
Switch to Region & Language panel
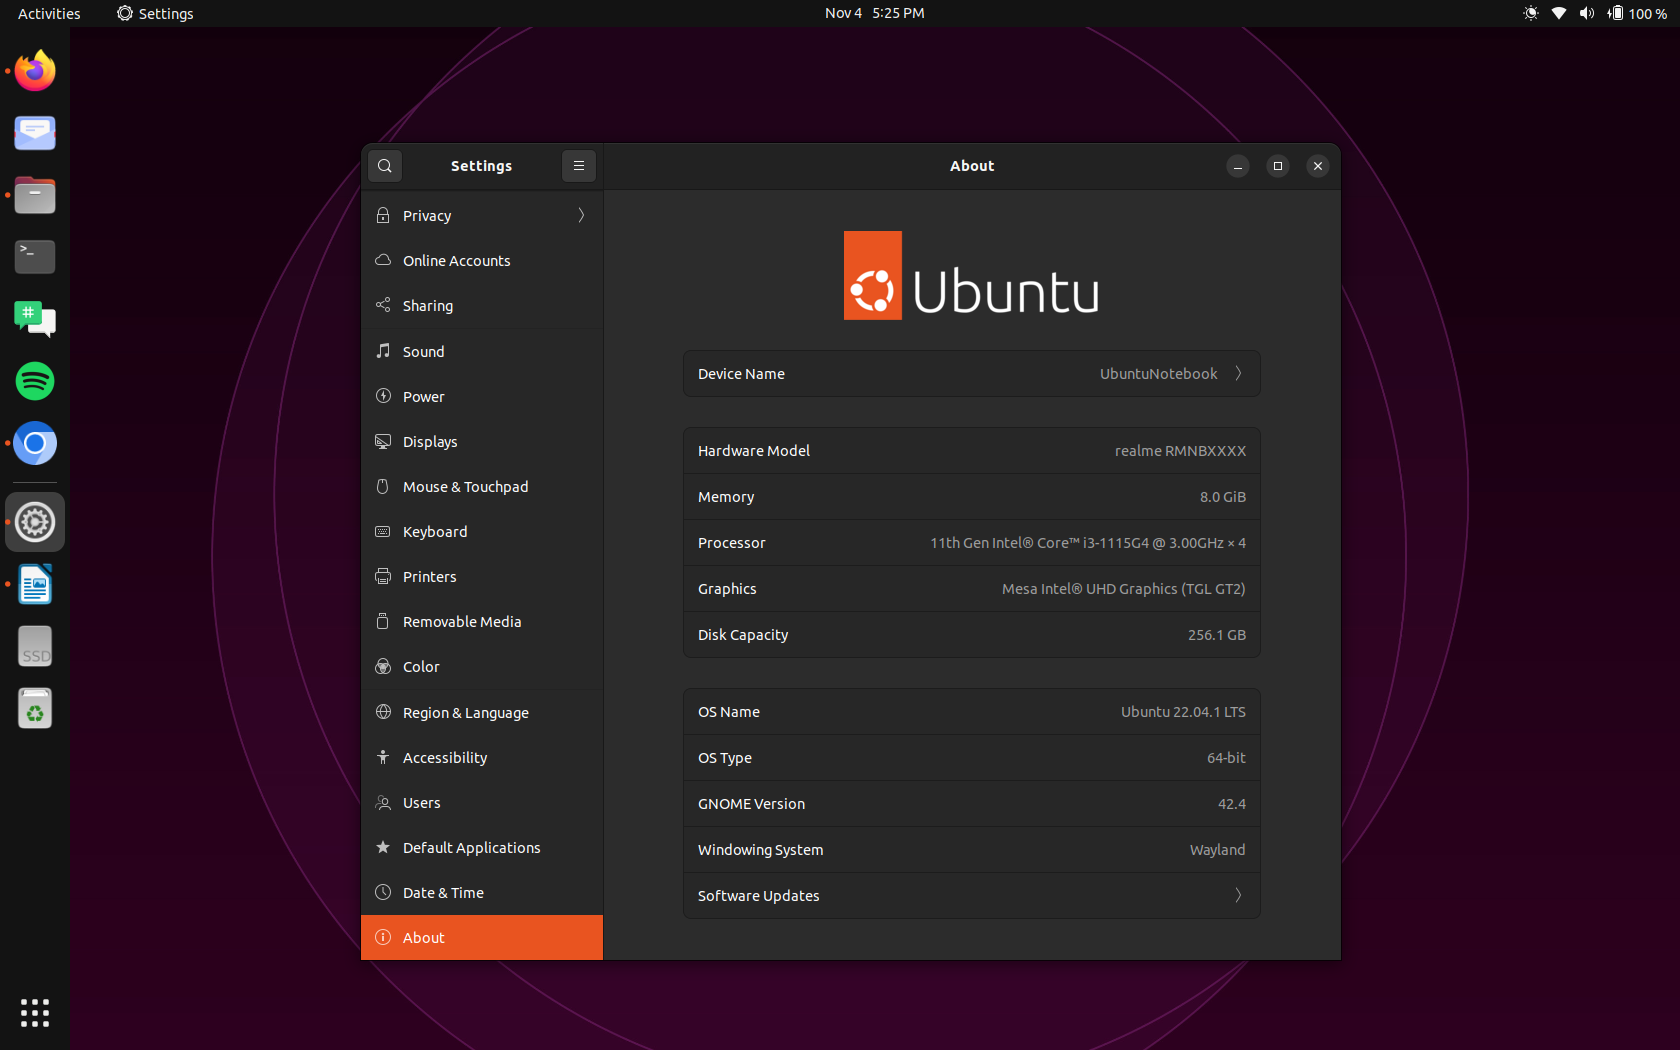tap(465, 713)
